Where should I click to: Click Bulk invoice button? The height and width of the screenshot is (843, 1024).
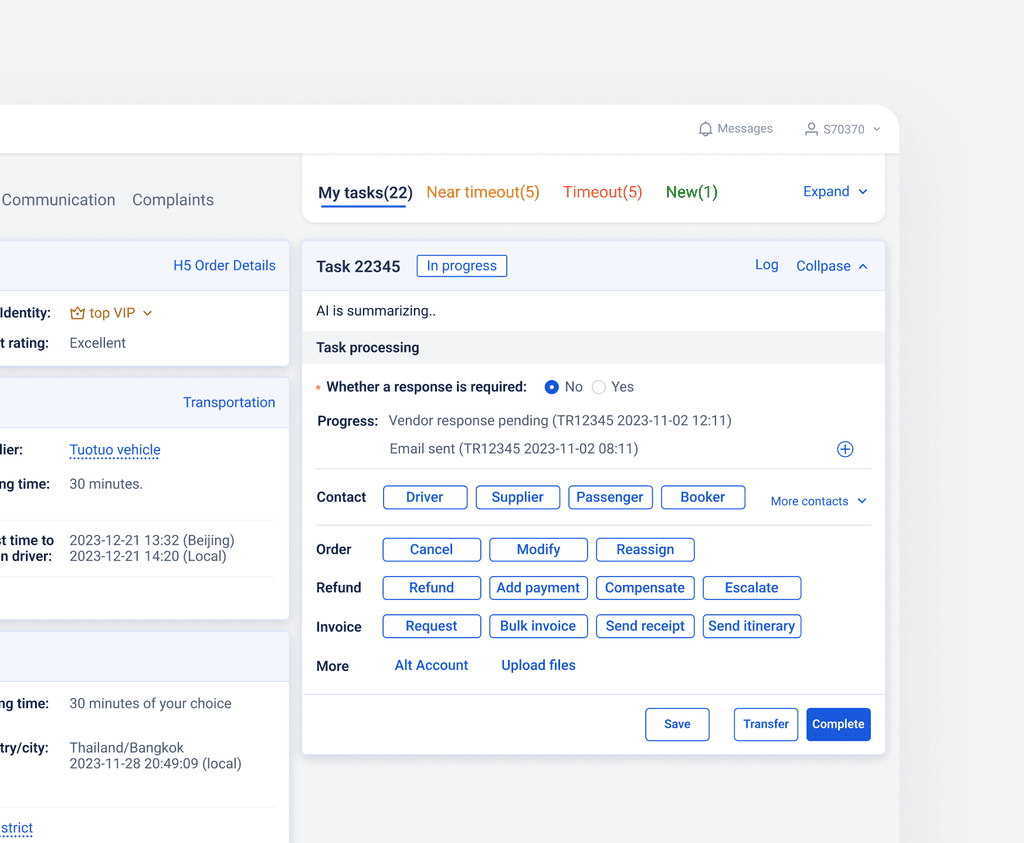click(538, 627)
